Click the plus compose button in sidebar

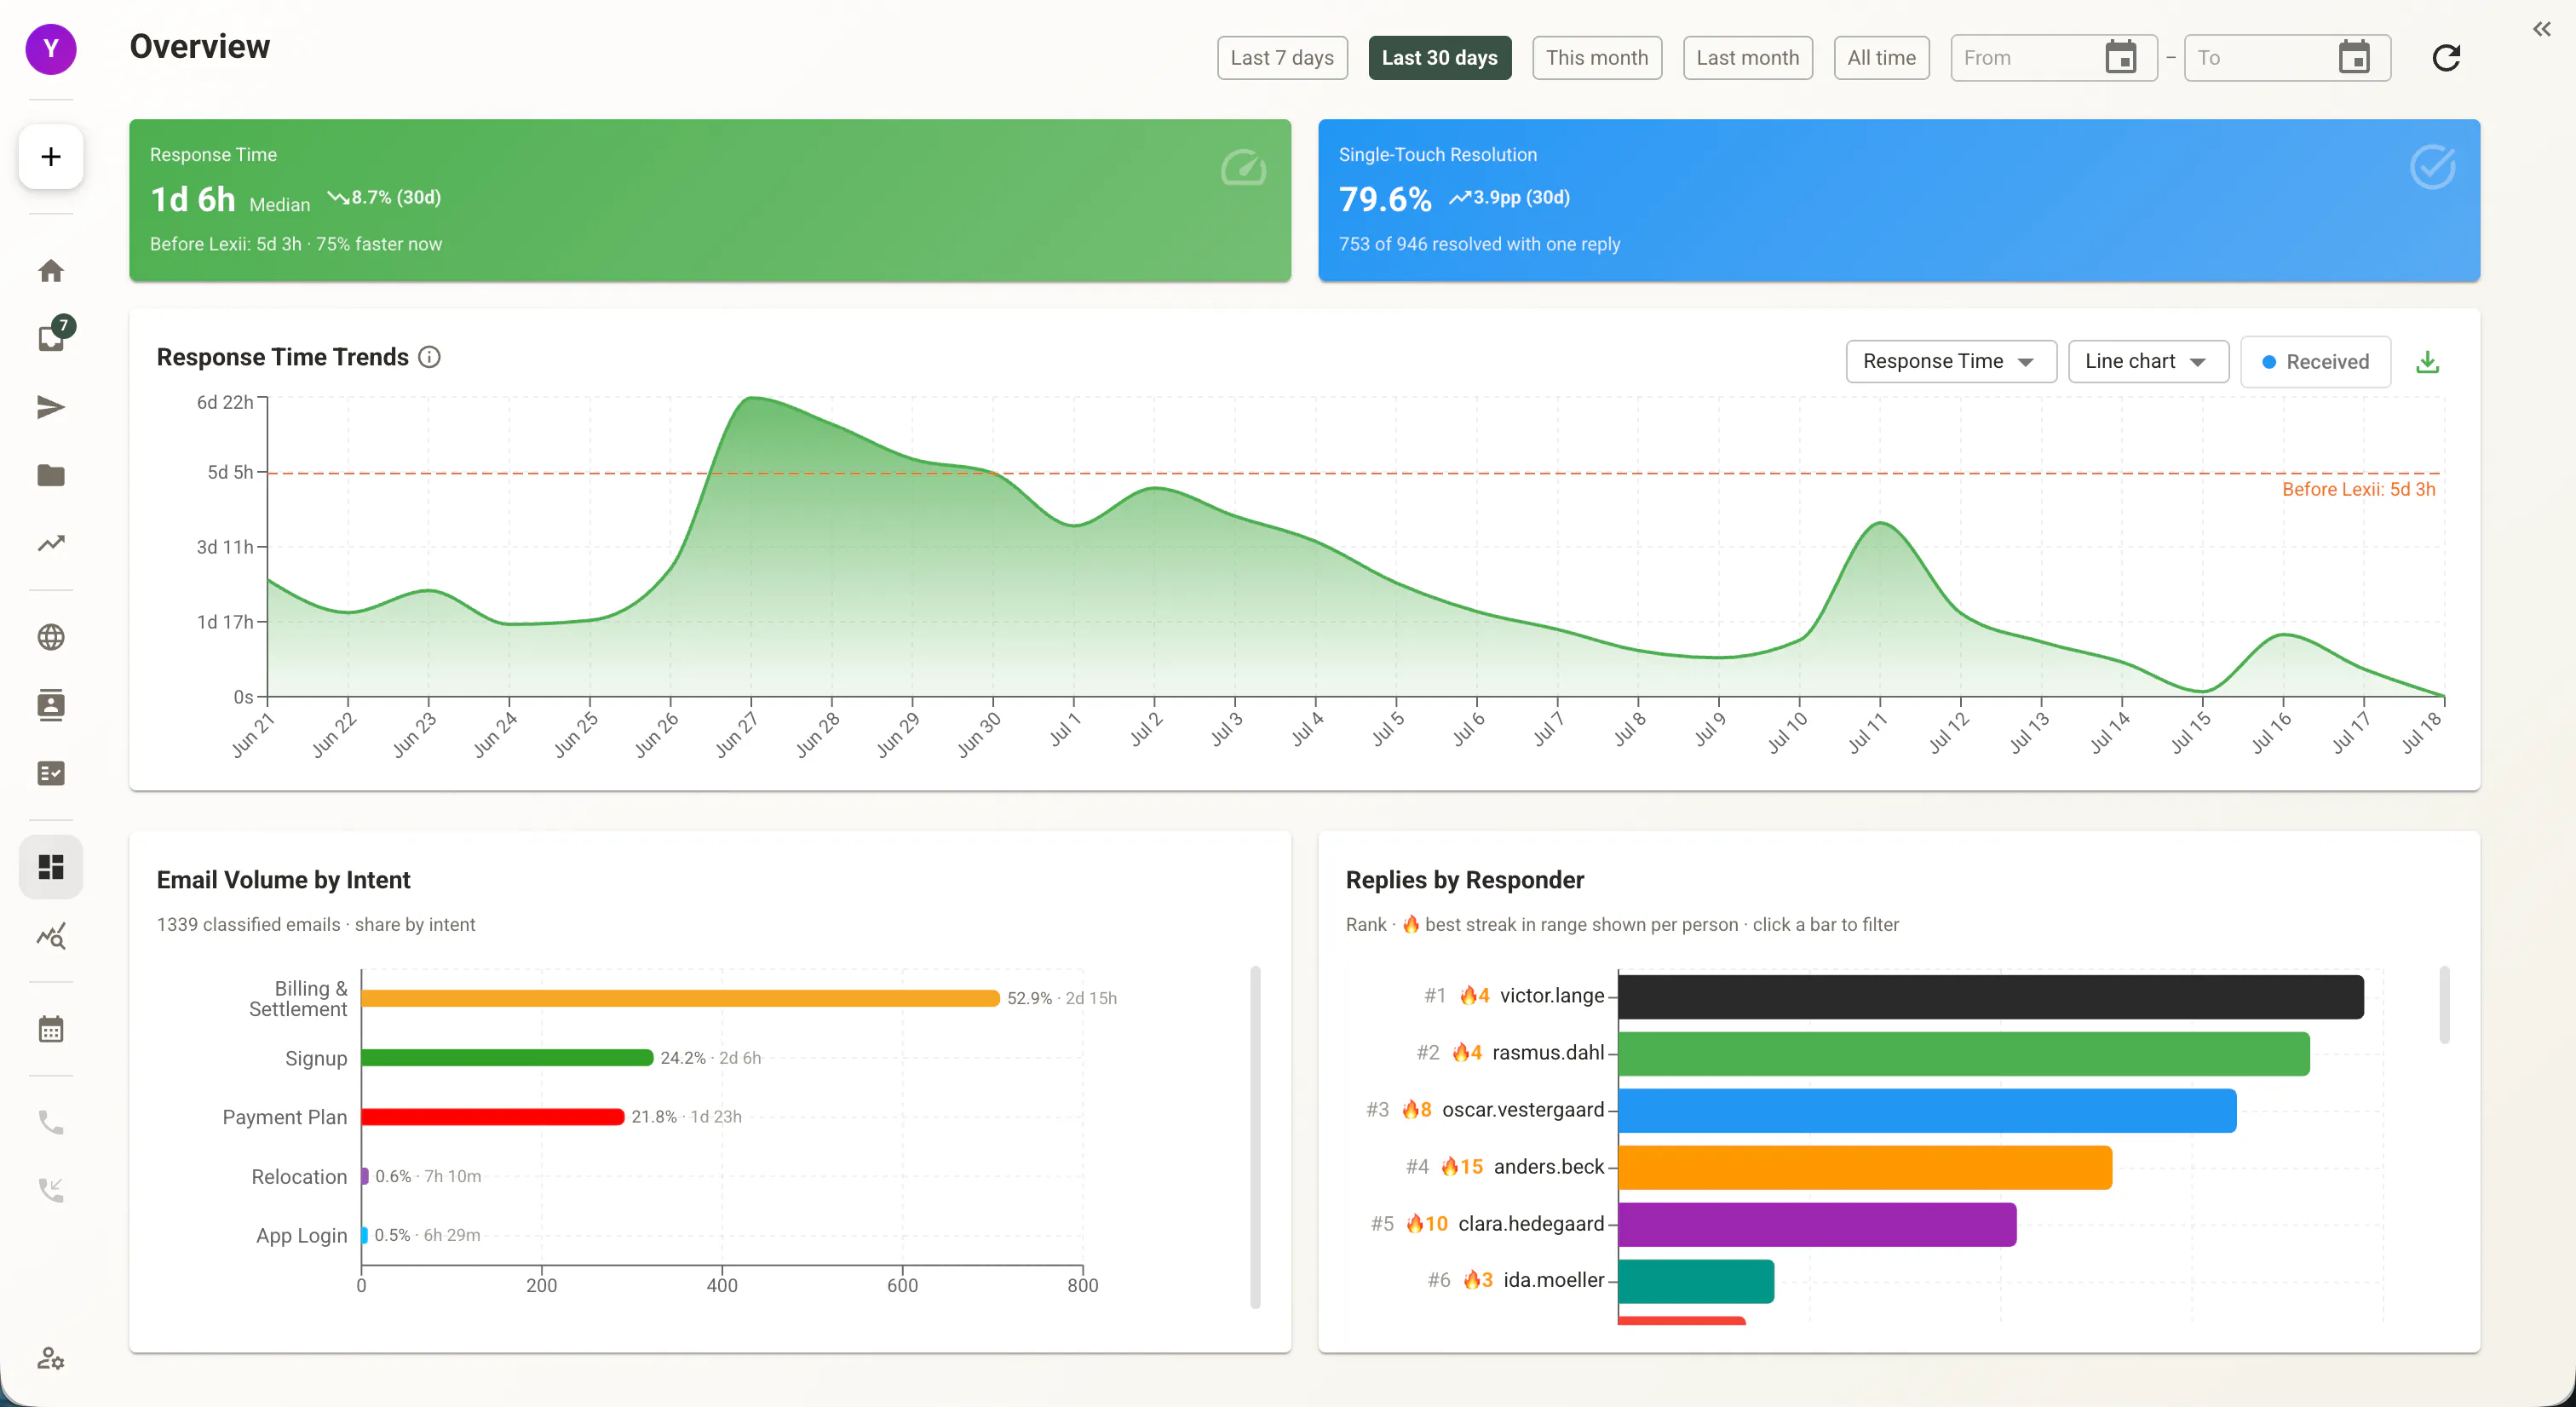(51, 157)
